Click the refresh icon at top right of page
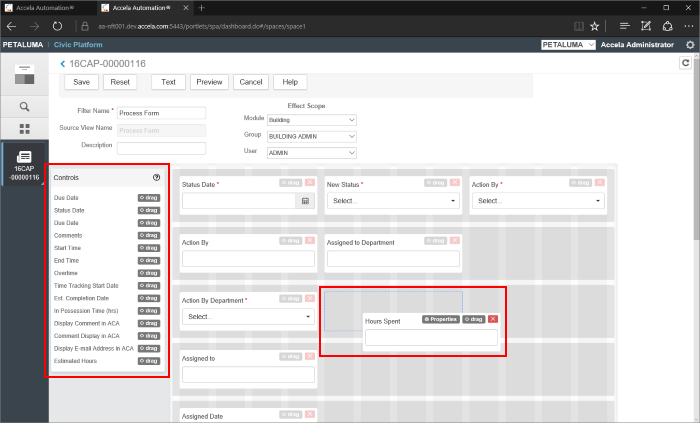The image size is (700, 423). point(685,62)
